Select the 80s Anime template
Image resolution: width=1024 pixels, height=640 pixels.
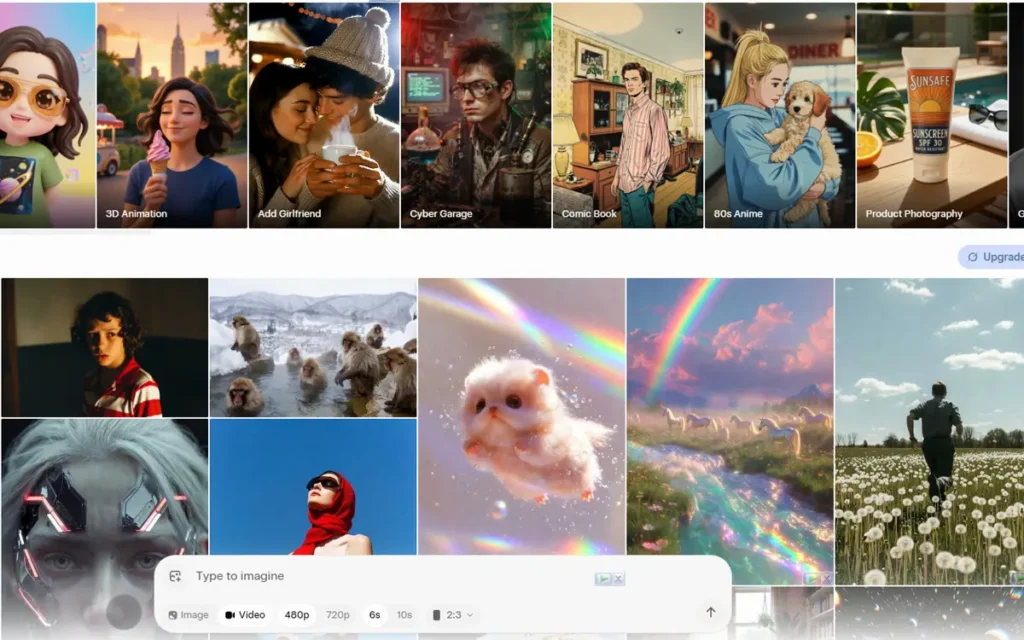point(780,110)
